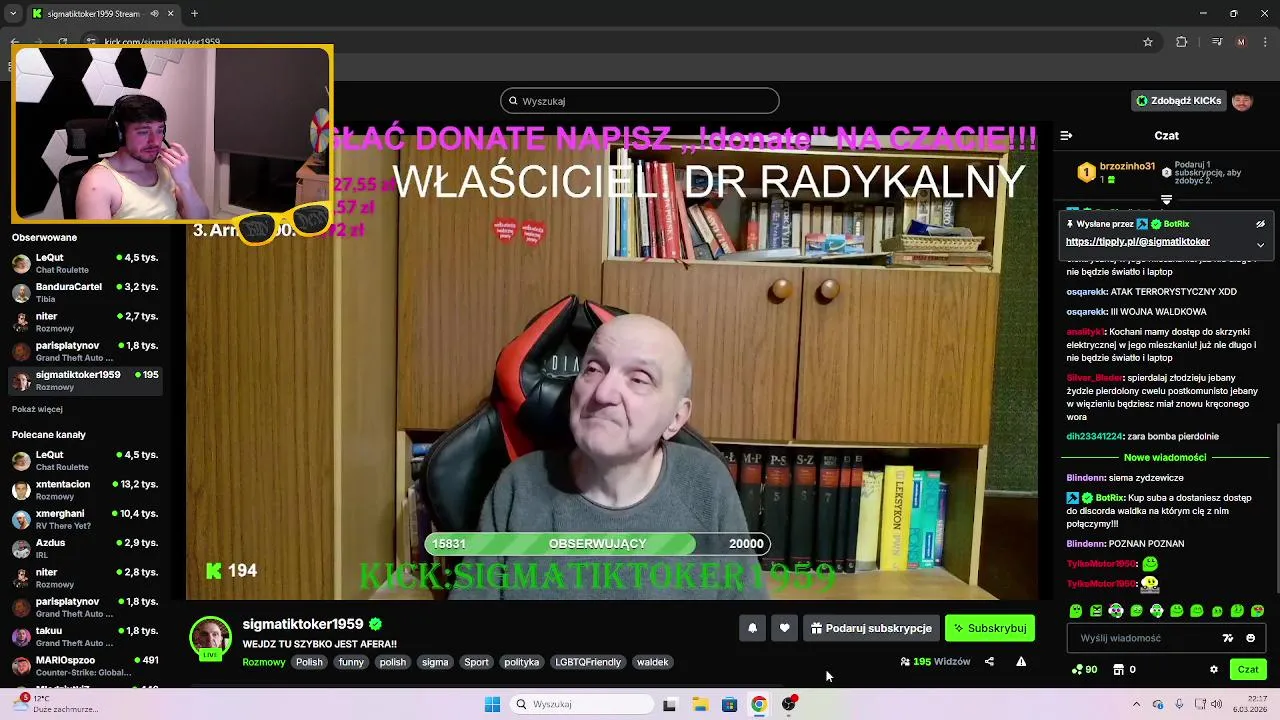Open parisplatynov in Obserwowane list
This screenshot has width=1280, height=720.
click(85, 351)
